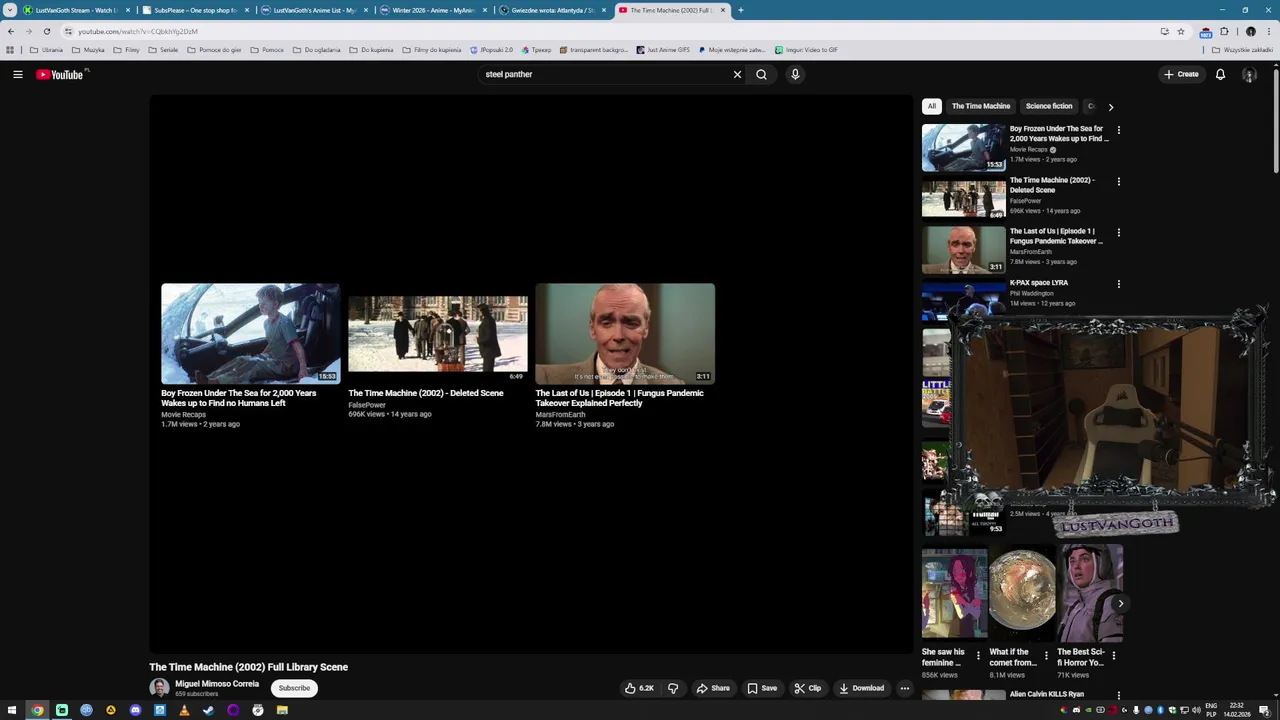Share the video
Viewport: 1280px width, 720px height.
pos(713,688)
